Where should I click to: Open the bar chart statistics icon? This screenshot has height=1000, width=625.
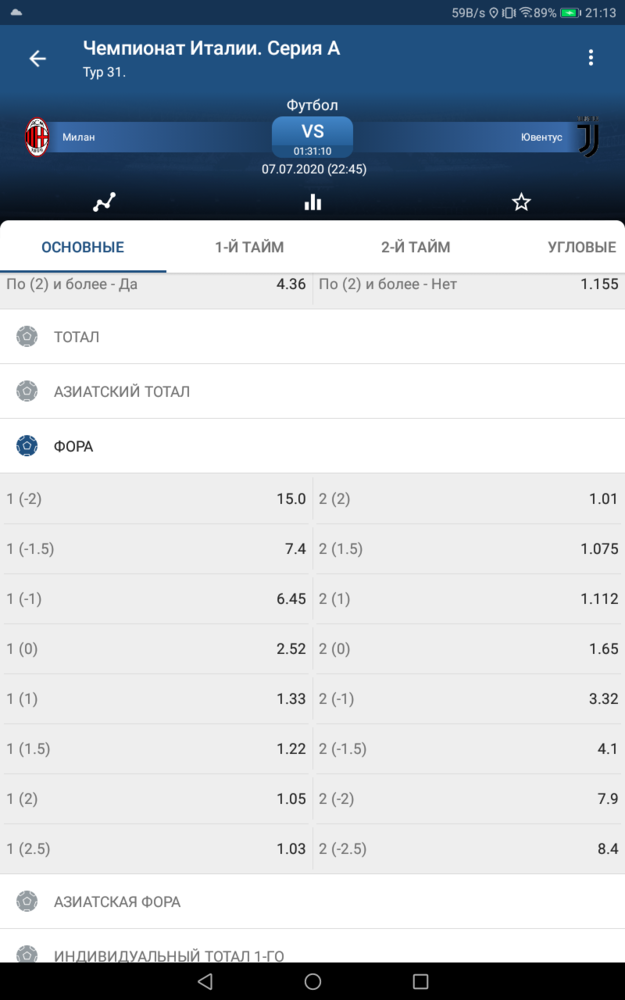click(x=312, y=202)
